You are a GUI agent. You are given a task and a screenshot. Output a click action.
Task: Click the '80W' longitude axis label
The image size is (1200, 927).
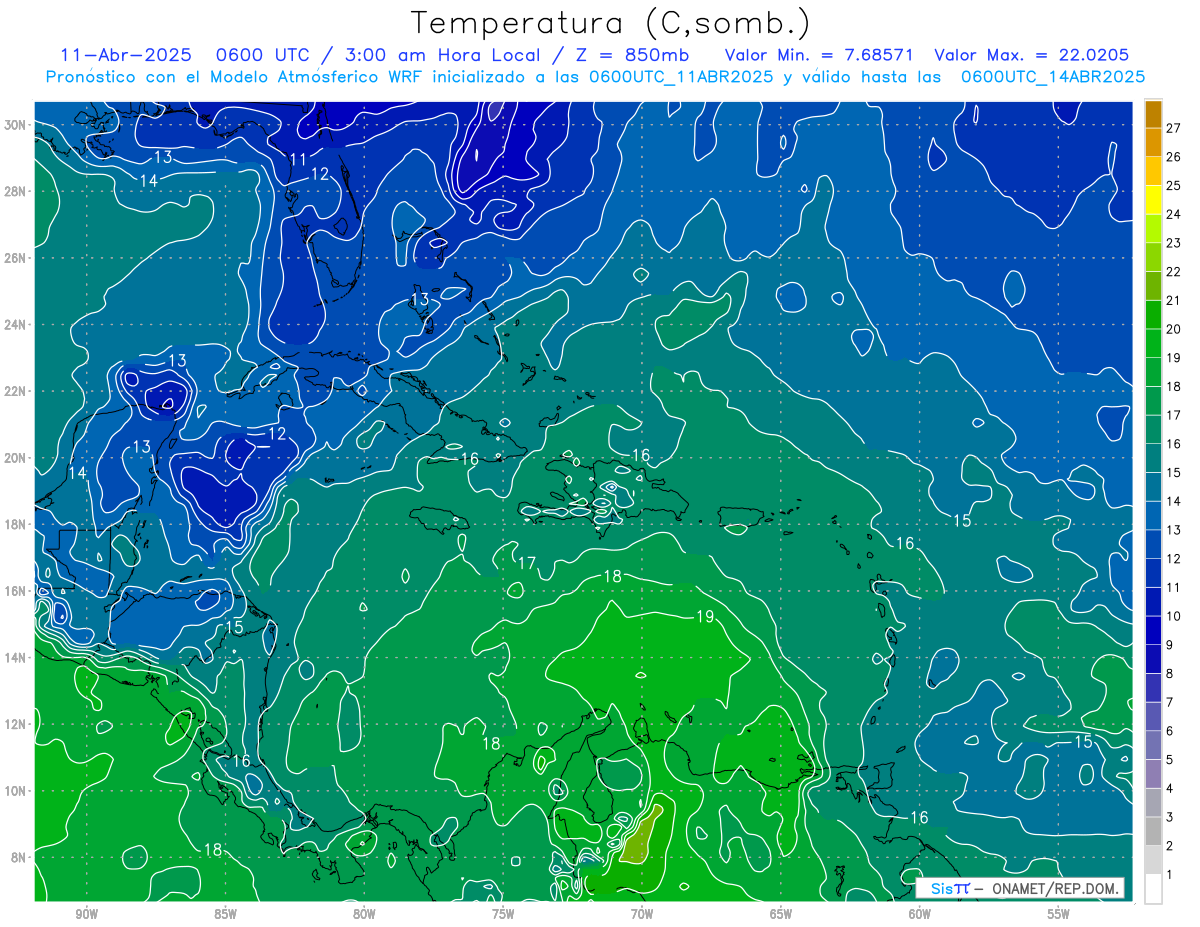coord(364,914)
